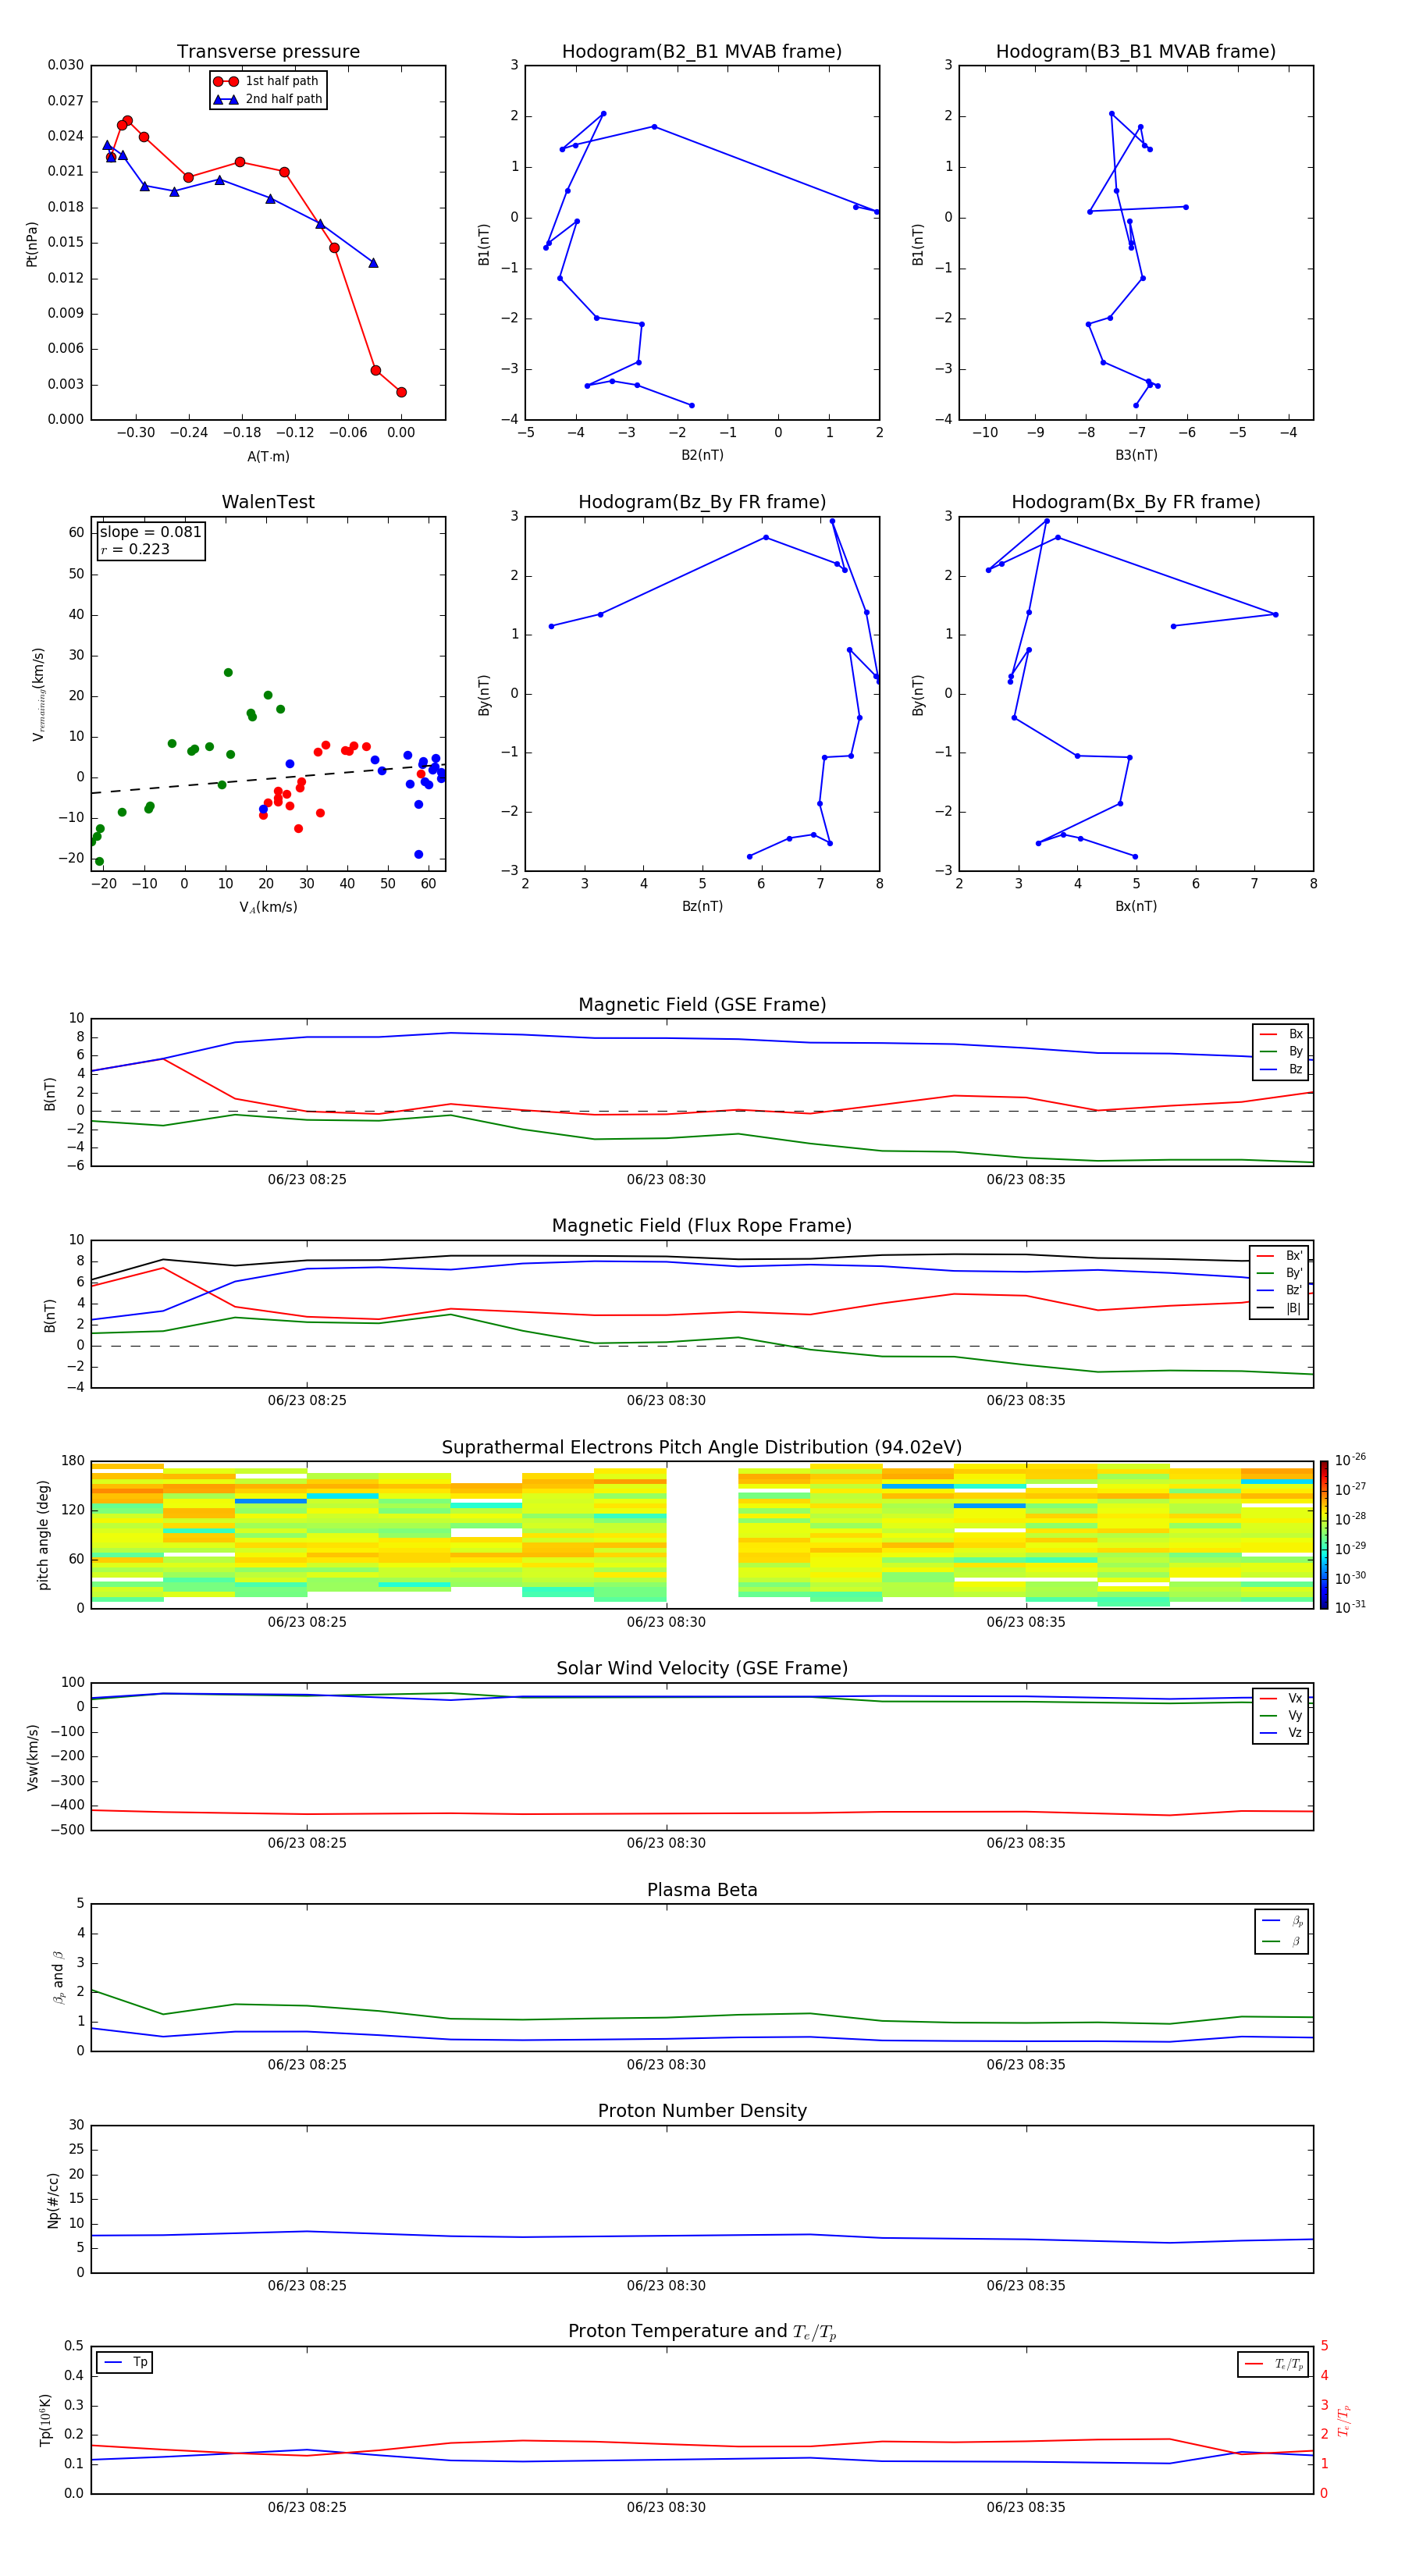
Task: Select "By'" in the flux rope legend
Action: (1280, 1273)
